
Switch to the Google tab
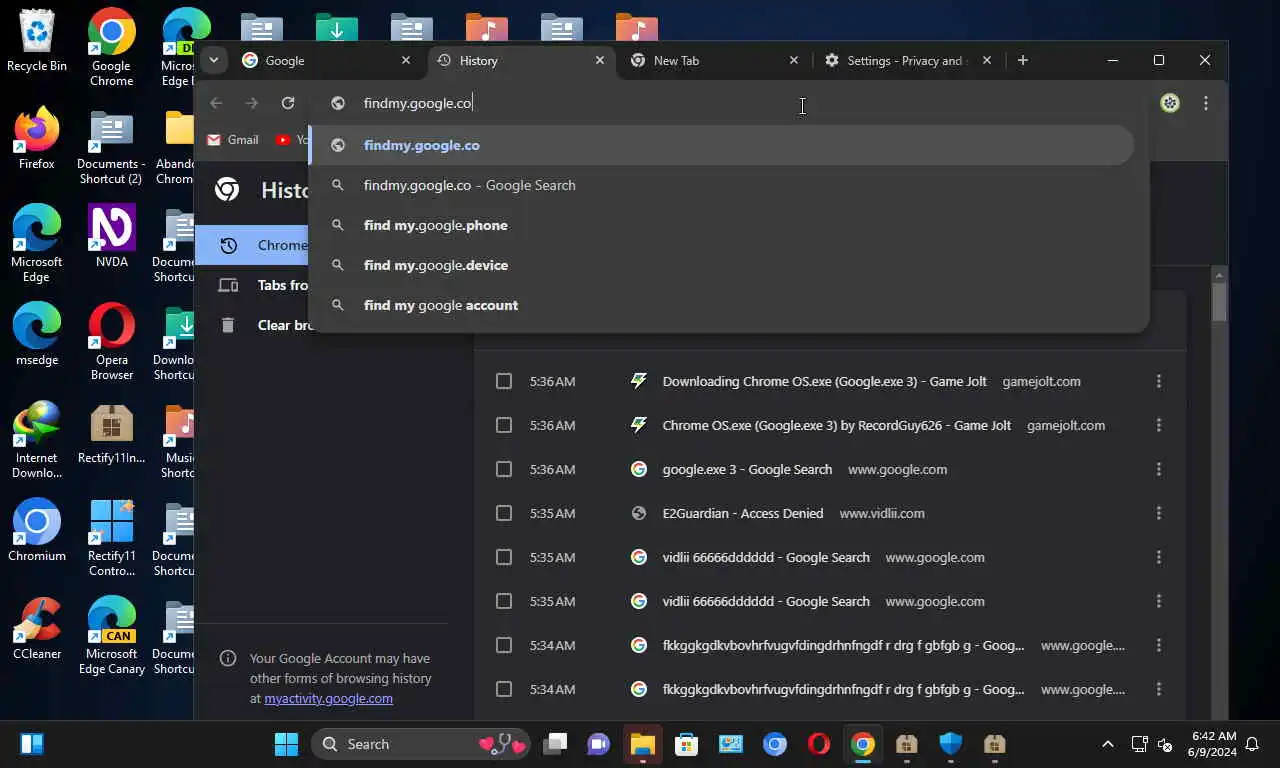click(x=328, y=60)
